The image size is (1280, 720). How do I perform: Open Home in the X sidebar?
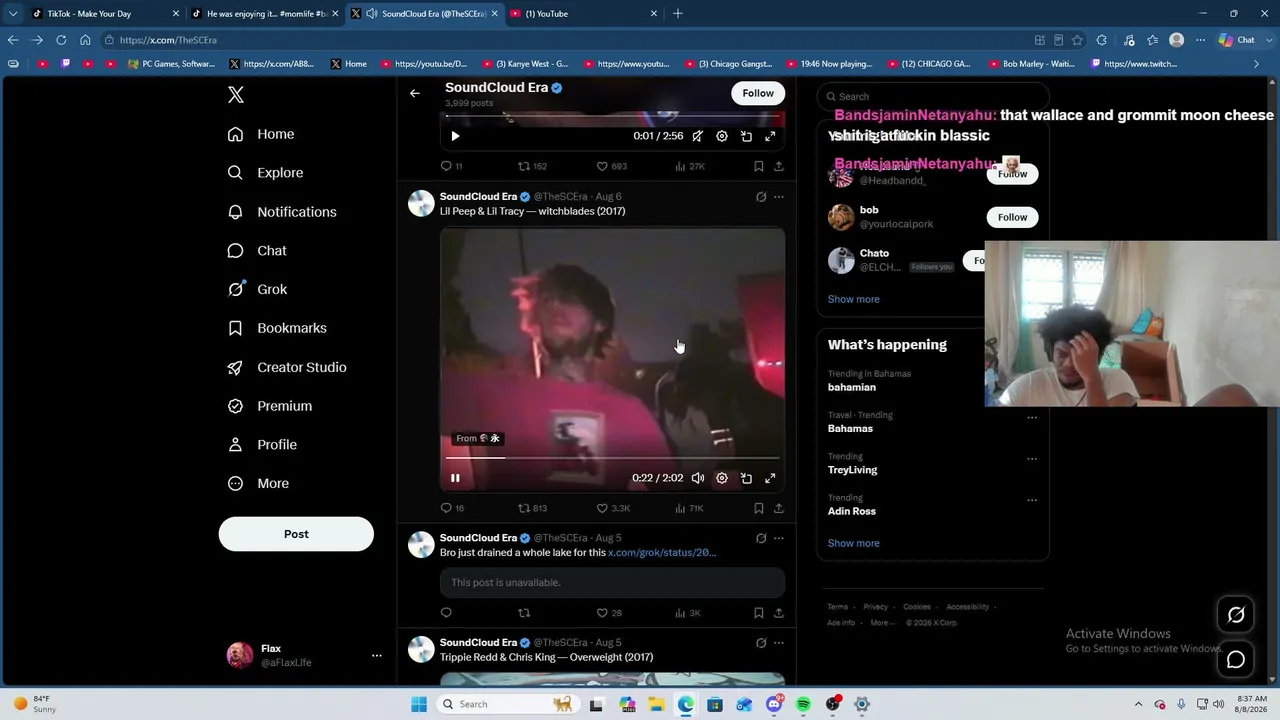tap(261, 134)
